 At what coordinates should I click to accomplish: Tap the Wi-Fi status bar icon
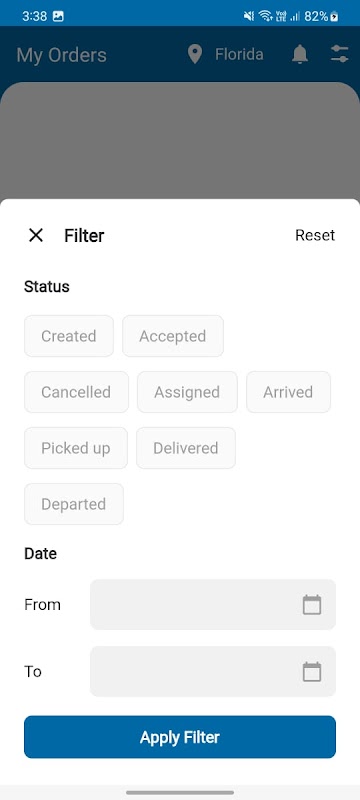coord(265,16)
